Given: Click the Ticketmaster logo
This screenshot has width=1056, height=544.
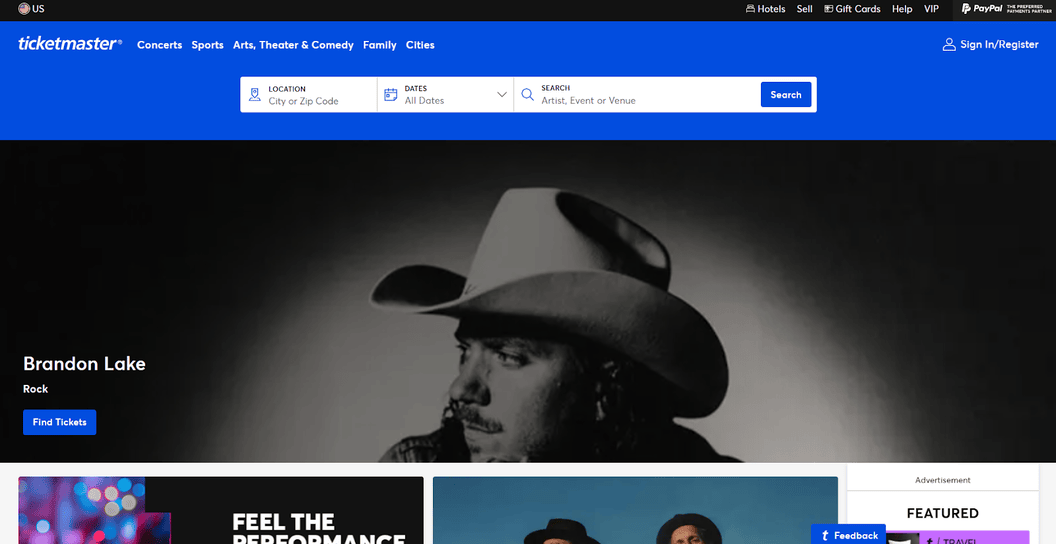Looking at the screenshot, I should pos(70,44).
